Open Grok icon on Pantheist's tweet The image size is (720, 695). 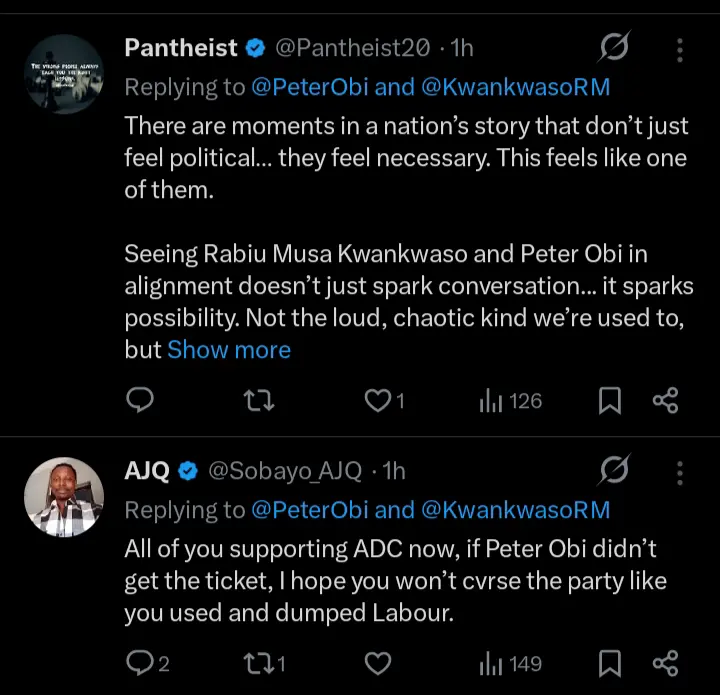pyautogui.click(x=614, y=47)
